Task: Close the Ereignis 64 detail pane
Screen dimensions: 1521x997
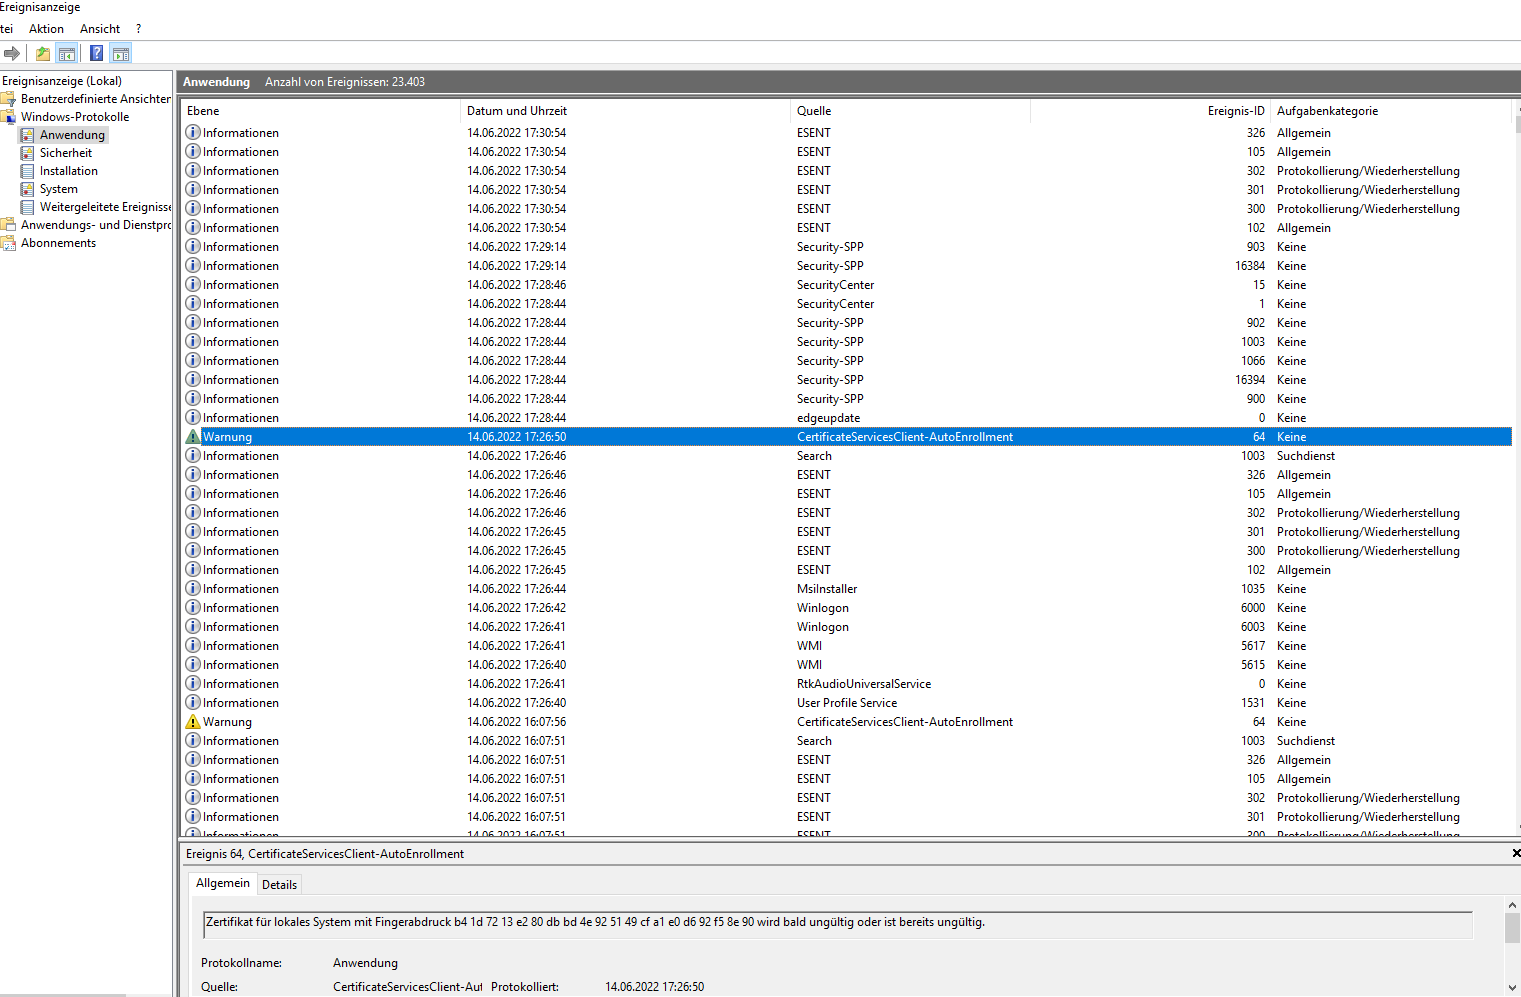Action: tap(1516, 853)
